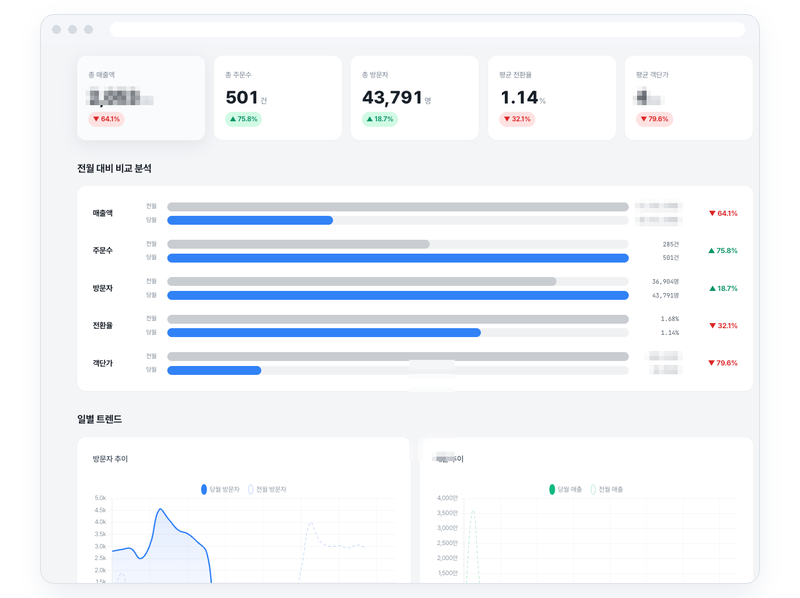Click the blue 당월 bar for 매출액
Viewport: 800px width, 598px height.
click(x=250, y=220)
